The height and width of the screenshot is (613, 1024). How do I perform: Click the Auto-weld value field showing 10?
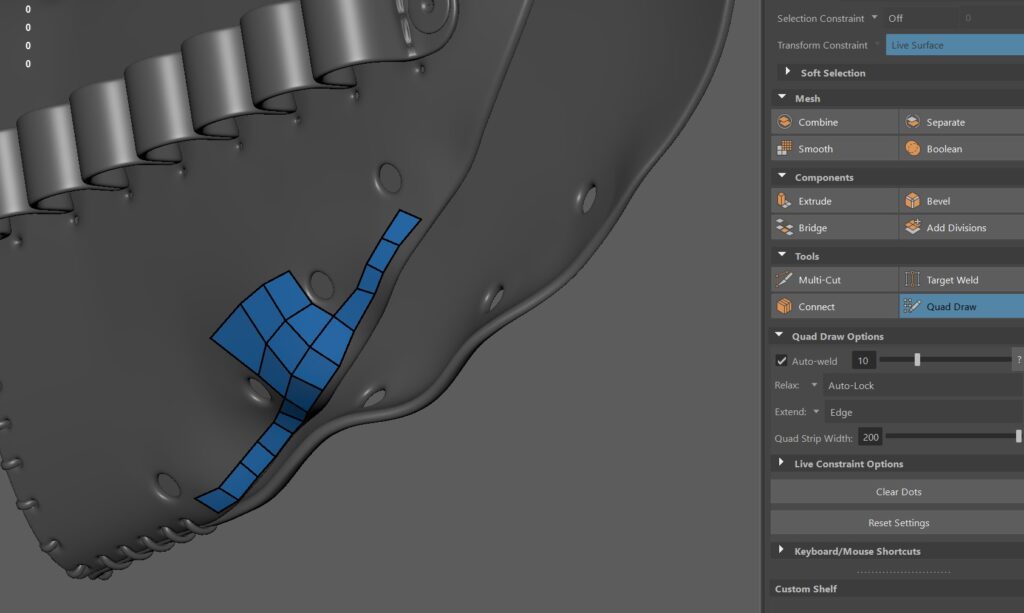(x=863, y=360)
